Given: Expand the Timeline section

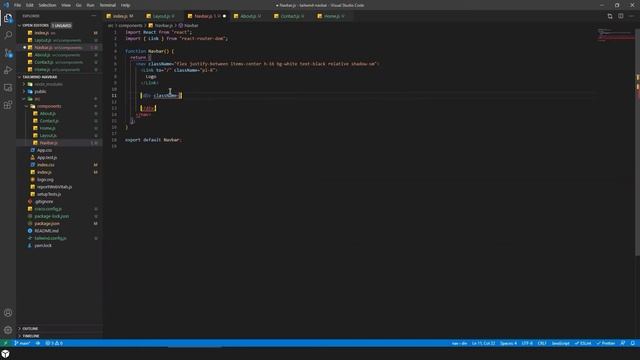Looking at the screenshot, I should pyautogui.click(x=31, y=336).
